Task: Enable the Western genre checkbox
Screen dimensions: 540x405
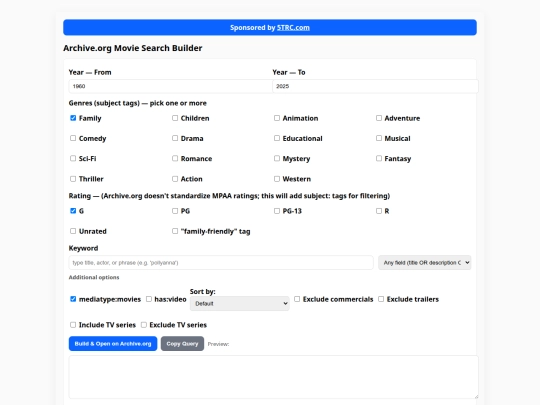Action: [x=277, y=179]
